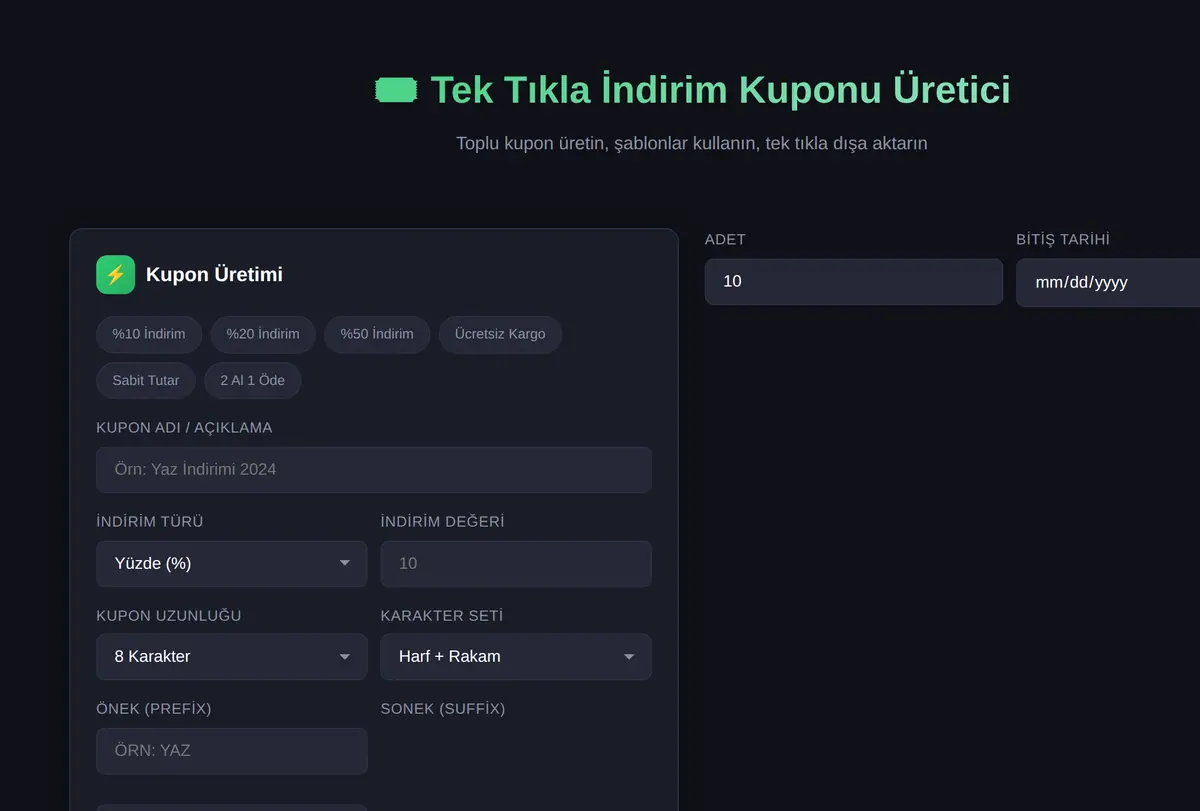Image resolution: width=1200 pixels, height=811 pixels.
Task: Click the Kupon Üretimi heading
Action: [x=214, y=275]
